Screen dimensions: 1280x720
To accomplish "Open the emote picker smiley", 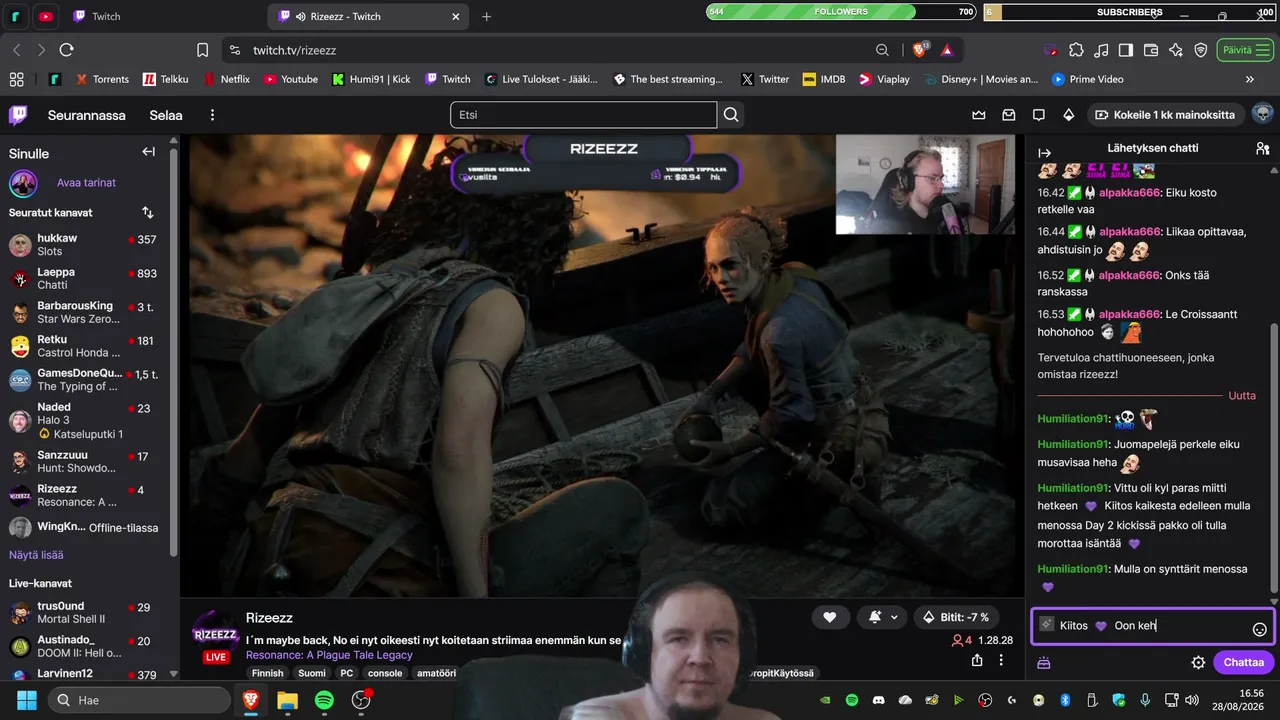I will (1260, 629).
